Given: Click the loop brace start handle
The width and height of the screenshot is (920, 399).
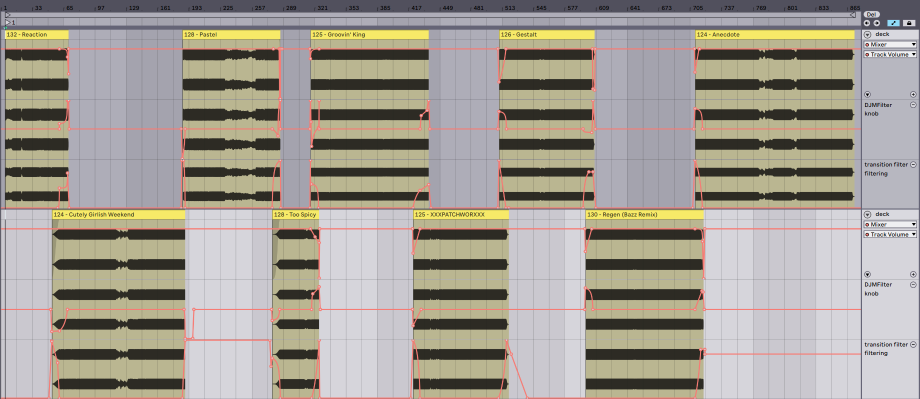Looking at the screenshot, I should (8, 15).
